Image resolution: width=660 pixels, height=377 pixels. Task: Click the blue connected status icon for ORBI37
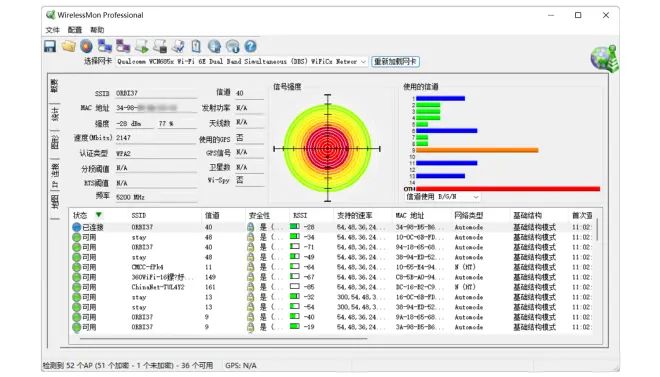tap(77, 227)
